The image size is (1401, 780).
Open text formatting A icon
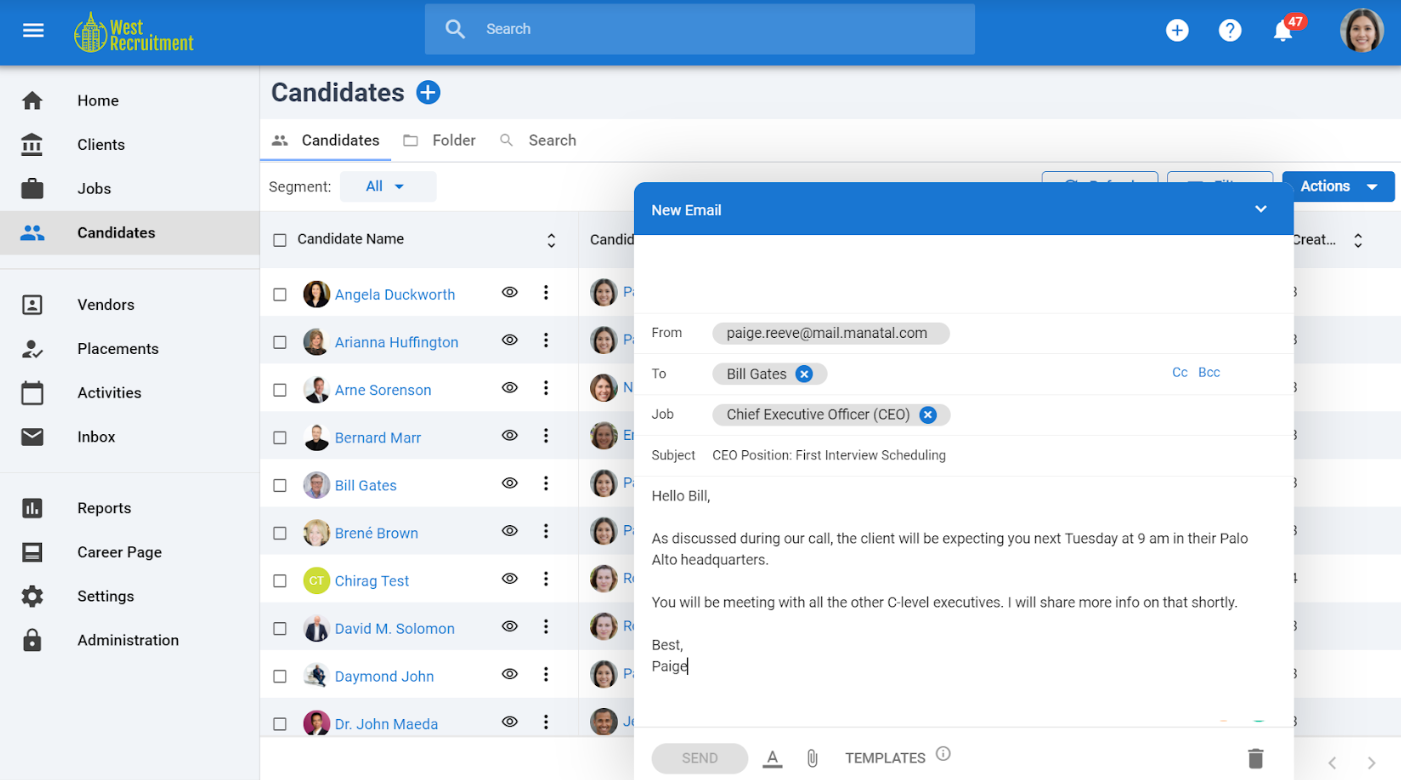click(x=772, y=759)
